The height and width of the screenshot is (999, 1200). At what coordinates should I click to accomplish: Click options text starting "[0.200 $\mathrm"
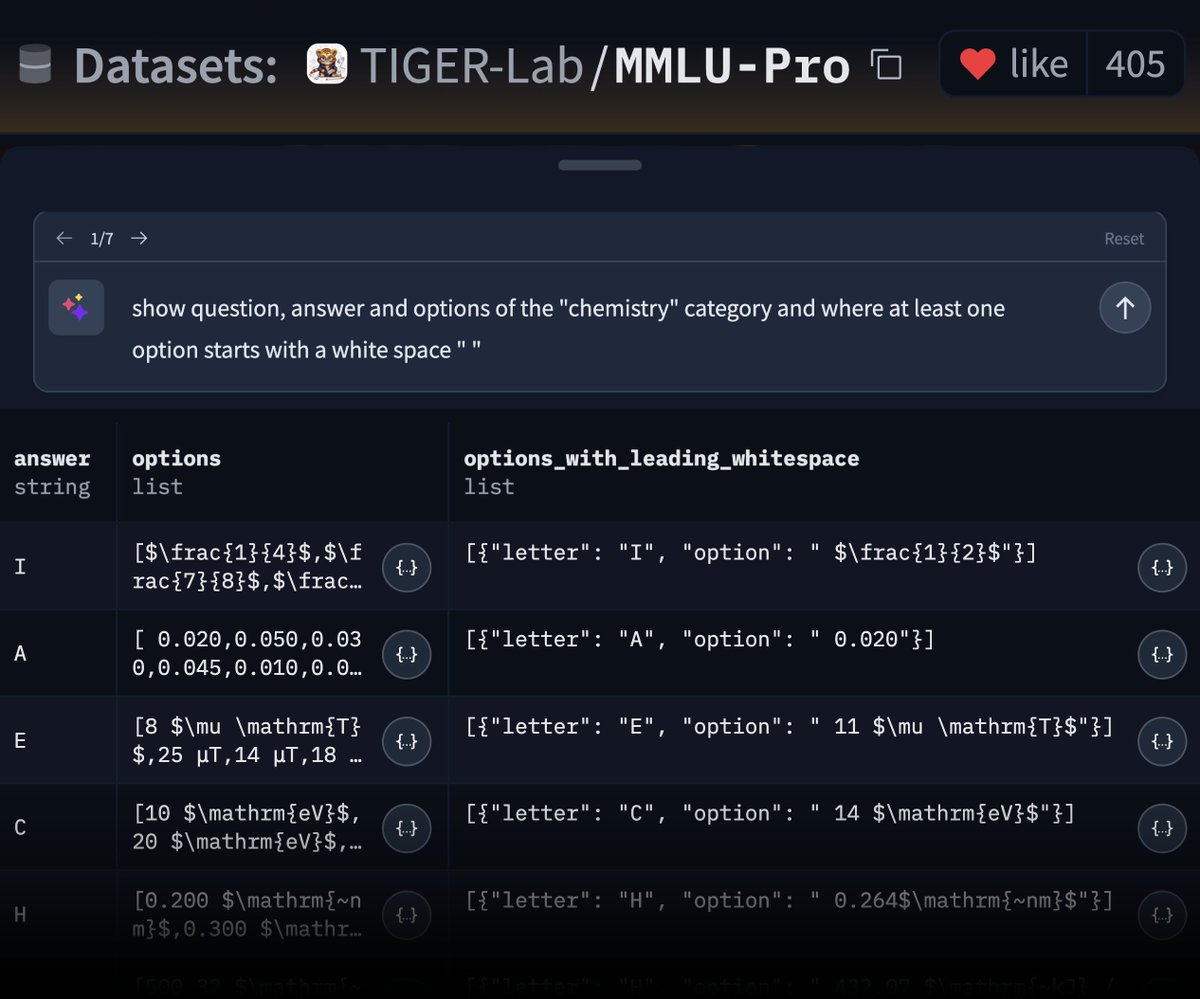tap(247, 914)
